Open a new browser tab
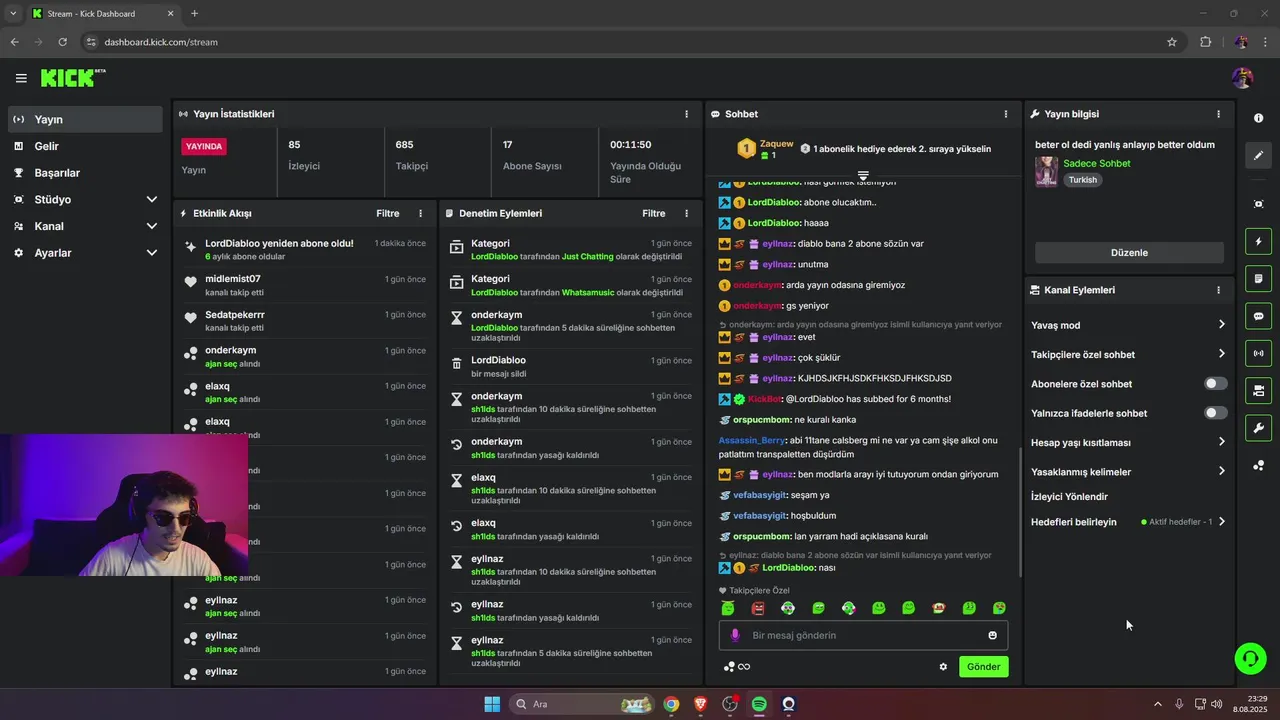This screenshot has width=1280, height=720. pyautogui.click(x=194, y=14)
